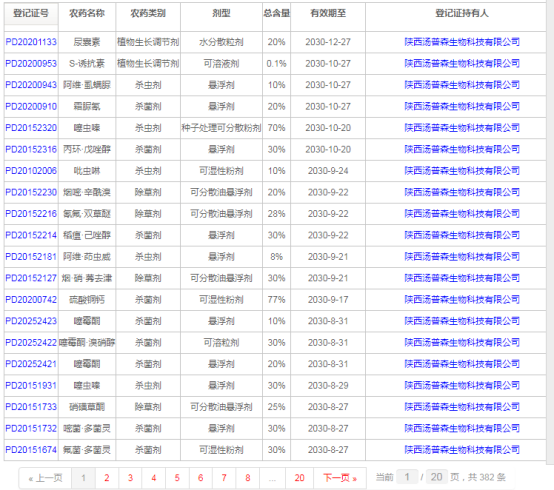Go to previous page 上一页

[x=45, y=478]
